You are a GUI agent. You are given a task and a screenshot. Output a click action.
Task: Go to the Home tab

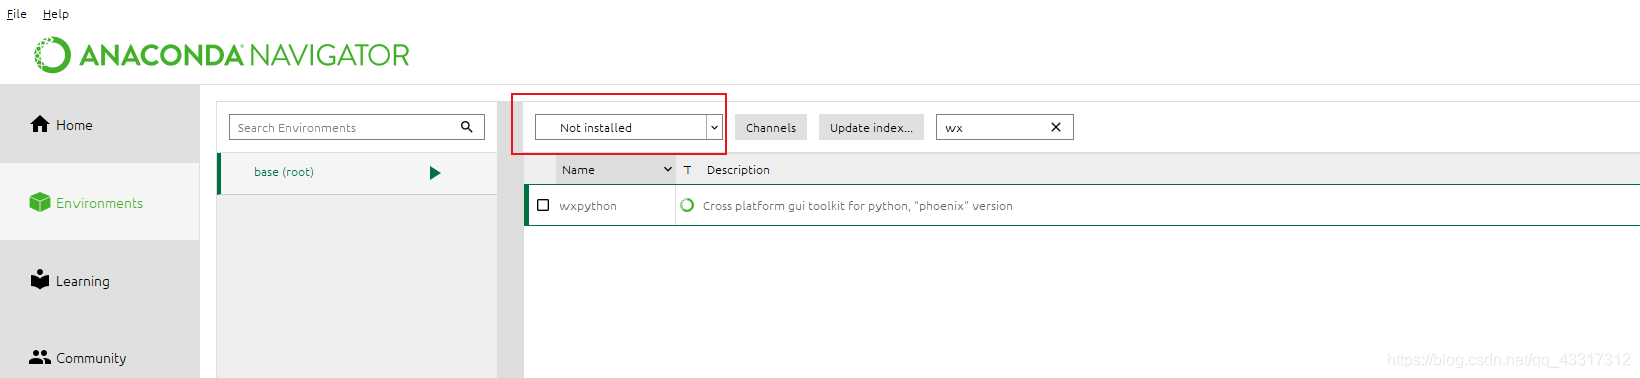[x=100, y=124]
